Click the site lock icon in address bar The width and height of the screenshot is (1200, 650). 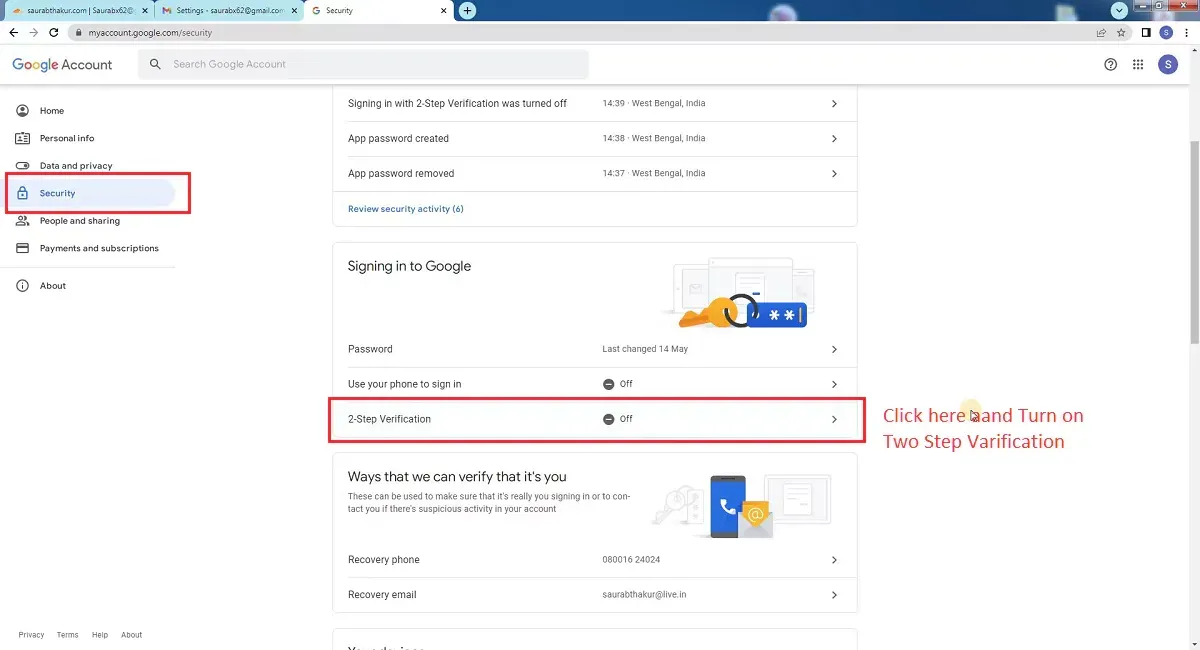[x=77, y=32]
